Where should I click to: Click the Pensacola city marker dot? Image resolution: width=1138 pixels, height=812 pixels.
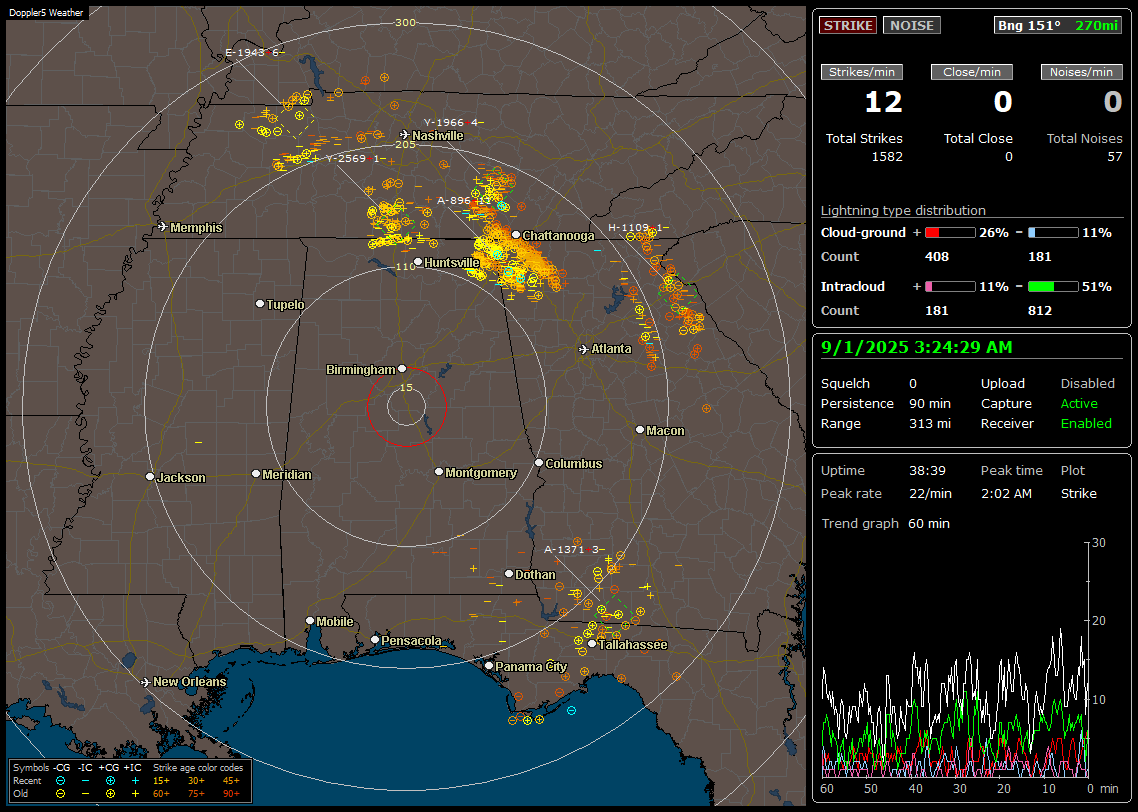coord(374,639)
